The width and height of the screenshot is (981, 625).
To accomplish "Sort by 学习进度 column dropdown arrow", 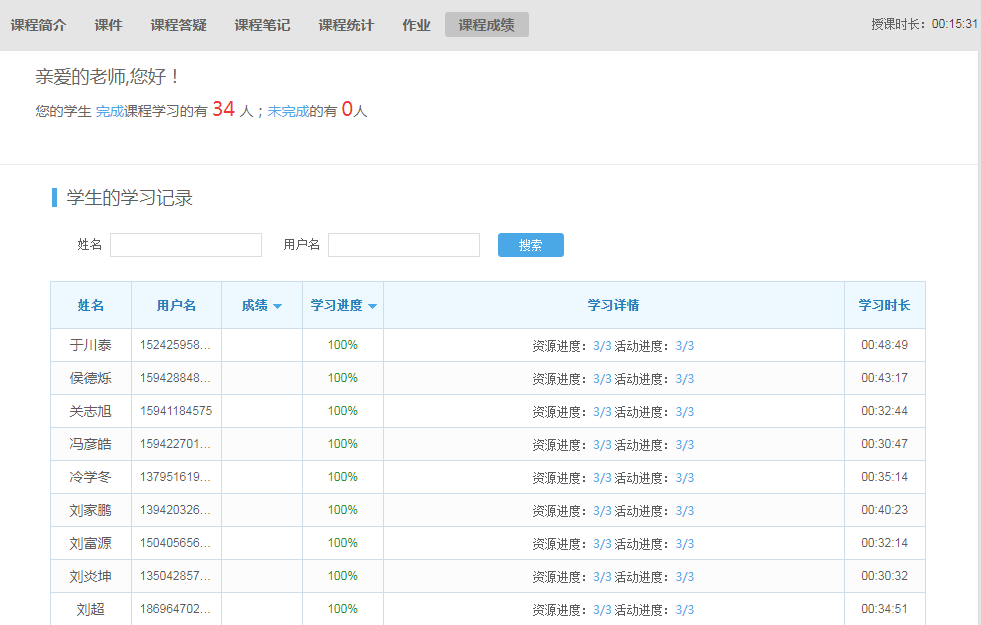I will (x=372, y=306).
